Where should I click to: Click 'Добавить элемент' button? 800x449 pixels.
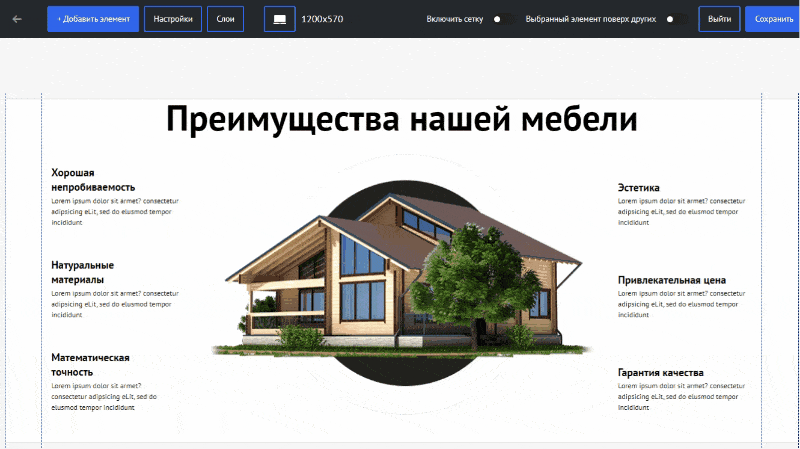click(93, 19)
